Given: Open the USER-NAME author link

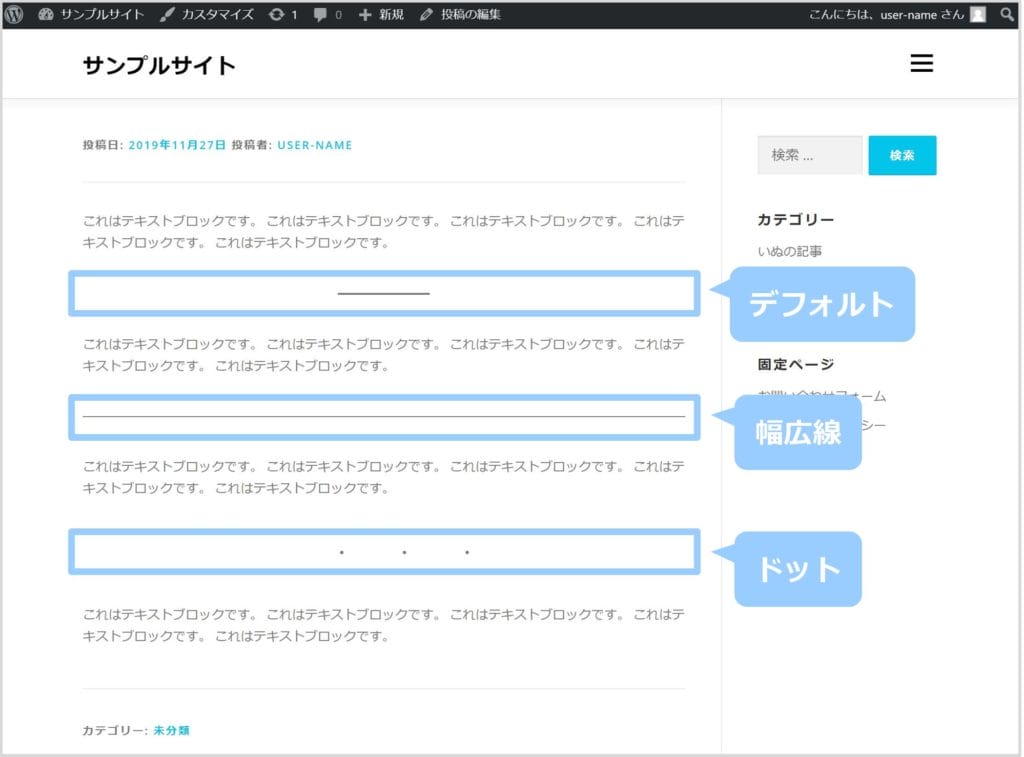Looking at the screenshot, I should (315, 145).
